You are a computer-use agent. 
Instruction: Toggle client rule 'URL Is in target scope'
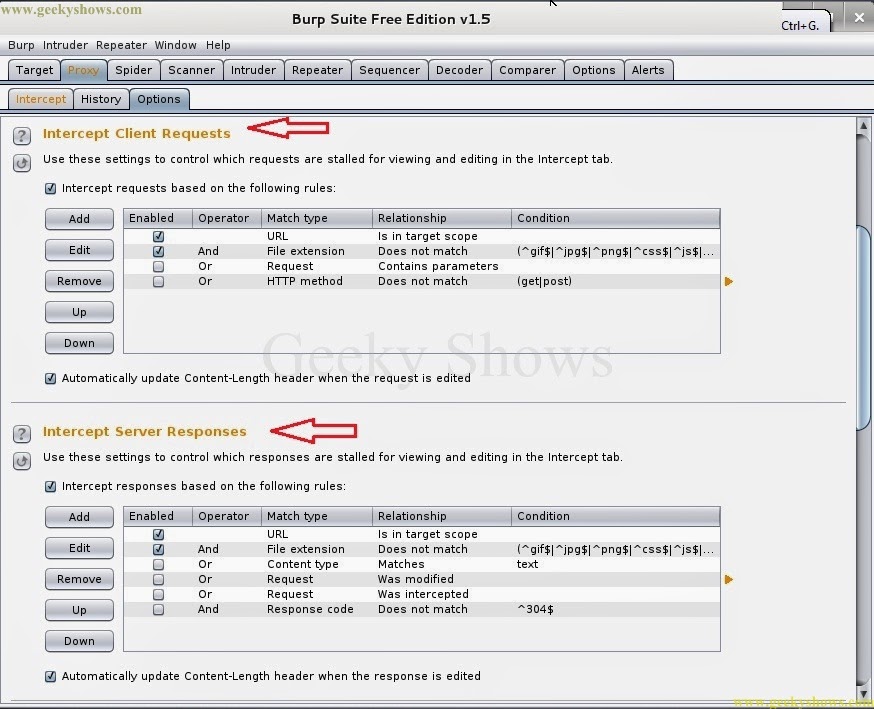(158, 236)
